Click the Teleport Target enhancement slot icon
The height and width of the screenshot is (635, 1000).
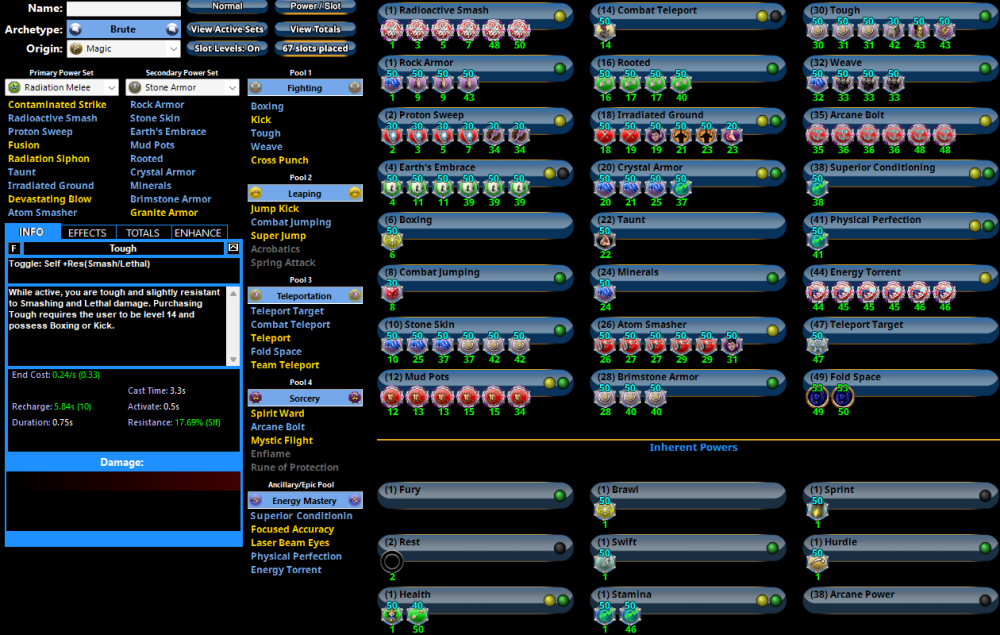click(818, 343)
